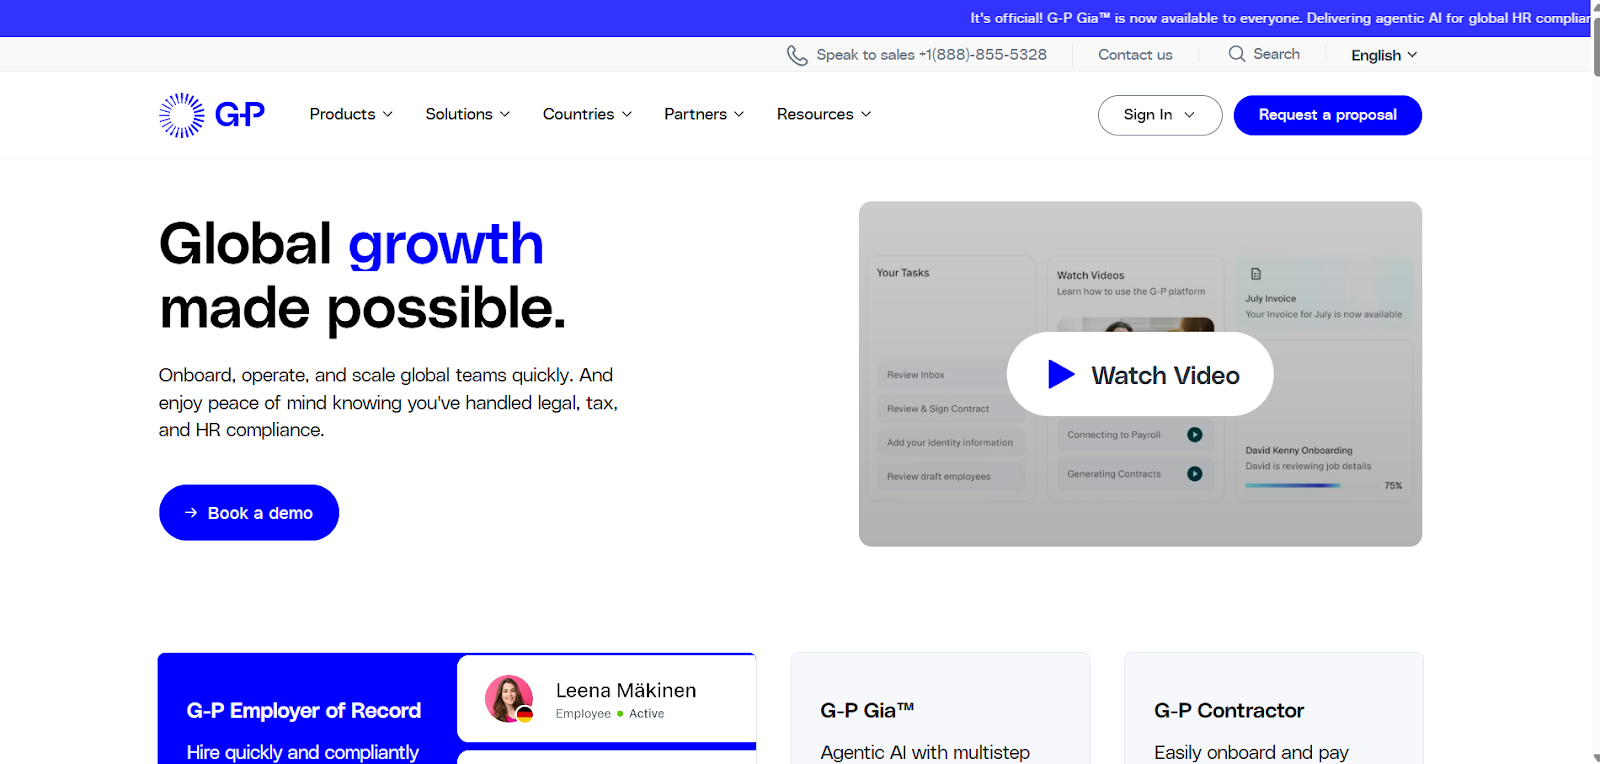Expand the Solutions menu

(x=468, y=114)
